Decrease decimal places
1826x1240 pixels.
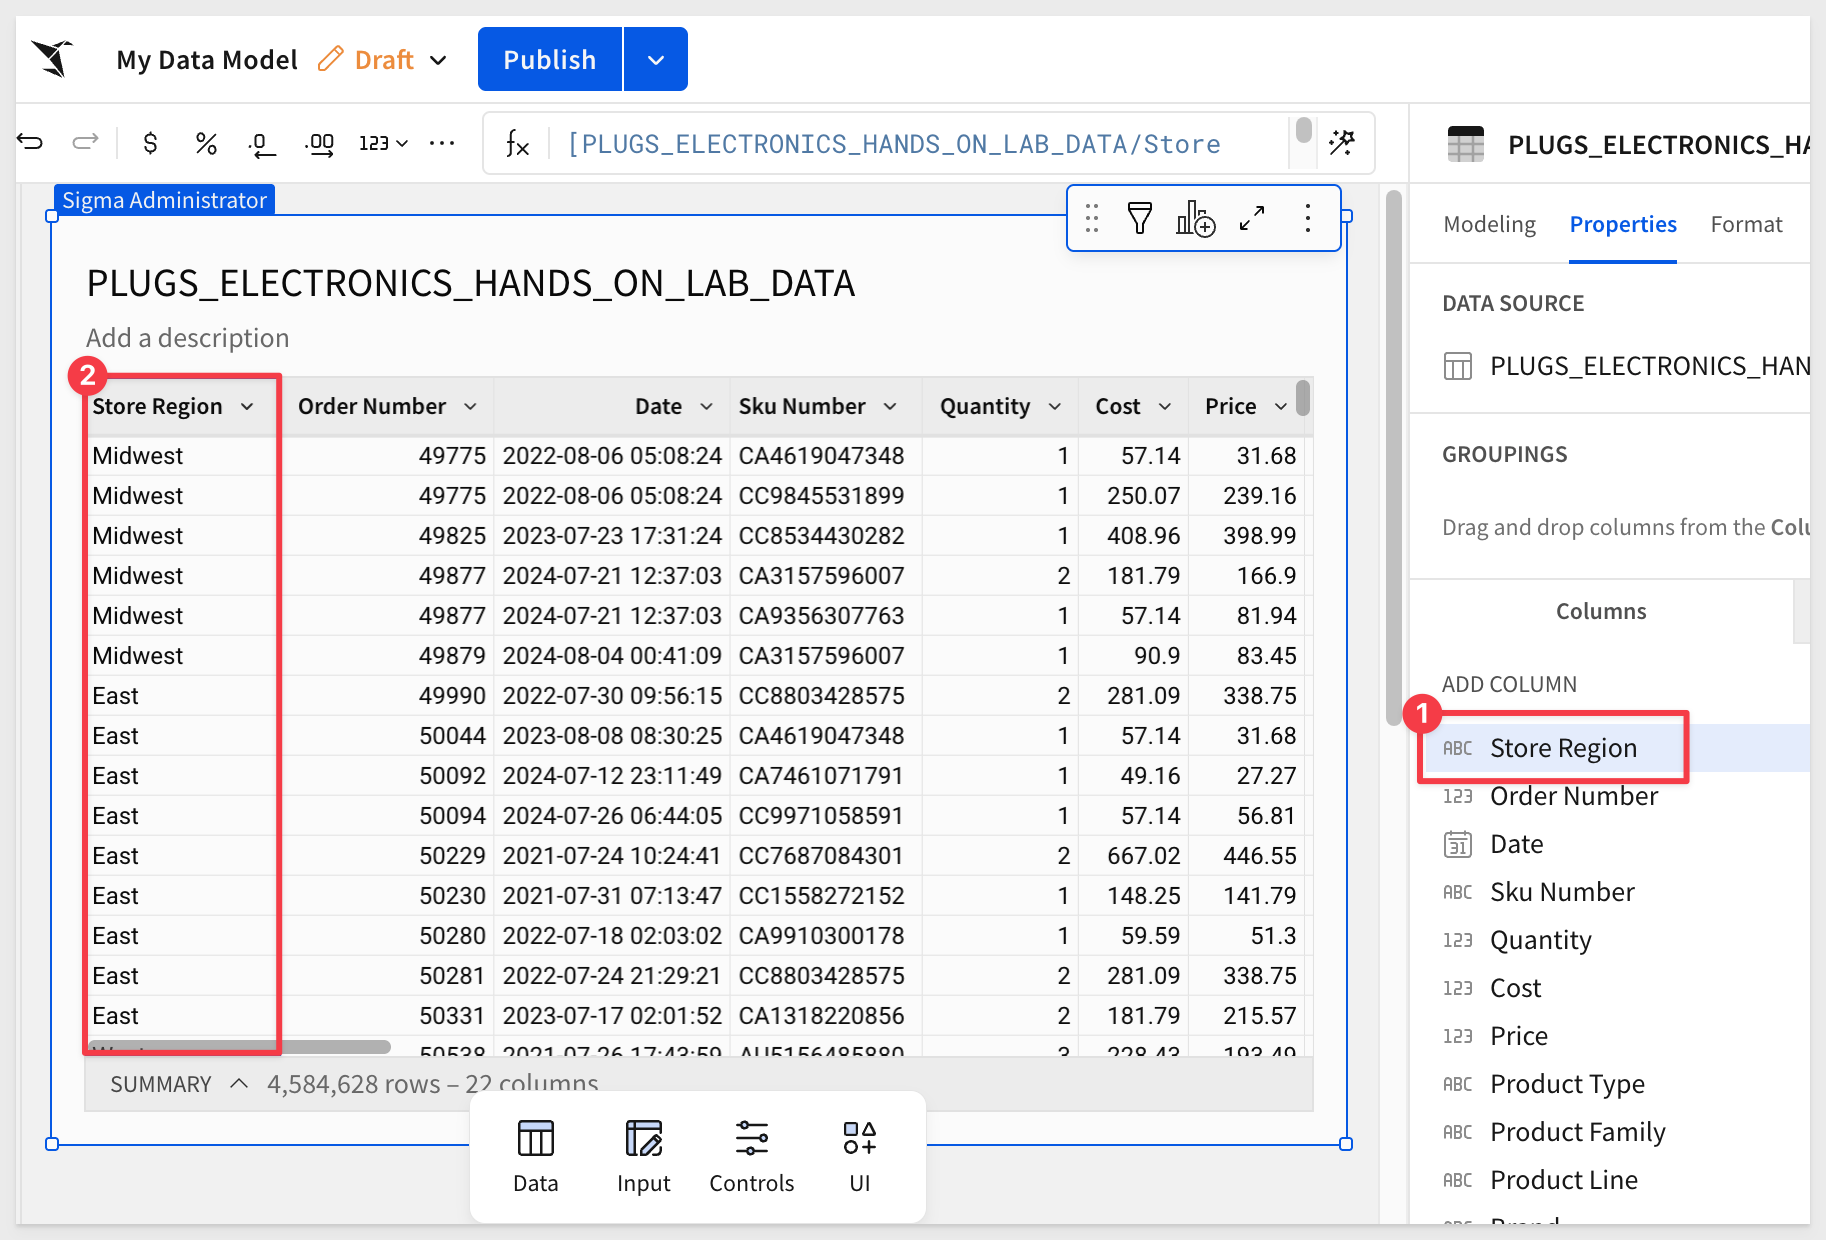[261, 144]
